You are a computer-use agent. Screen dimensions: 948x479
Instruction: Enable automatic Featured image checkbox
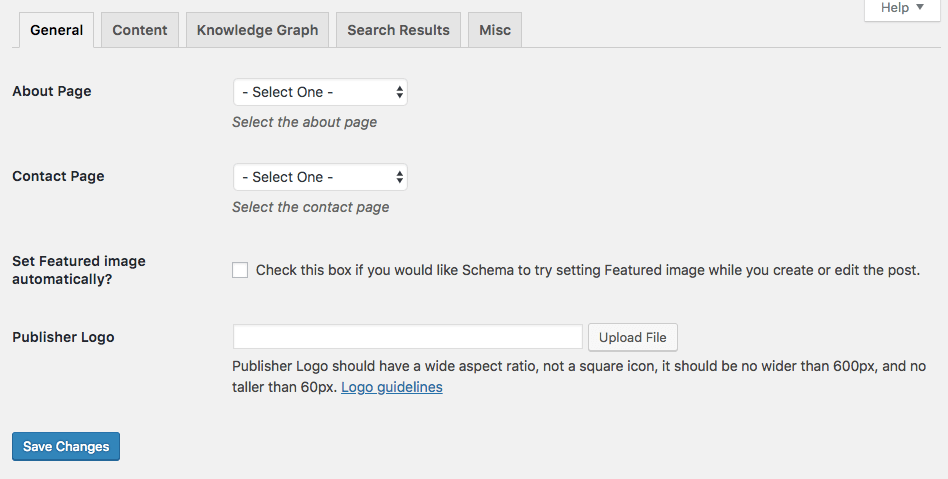point(240,270)
